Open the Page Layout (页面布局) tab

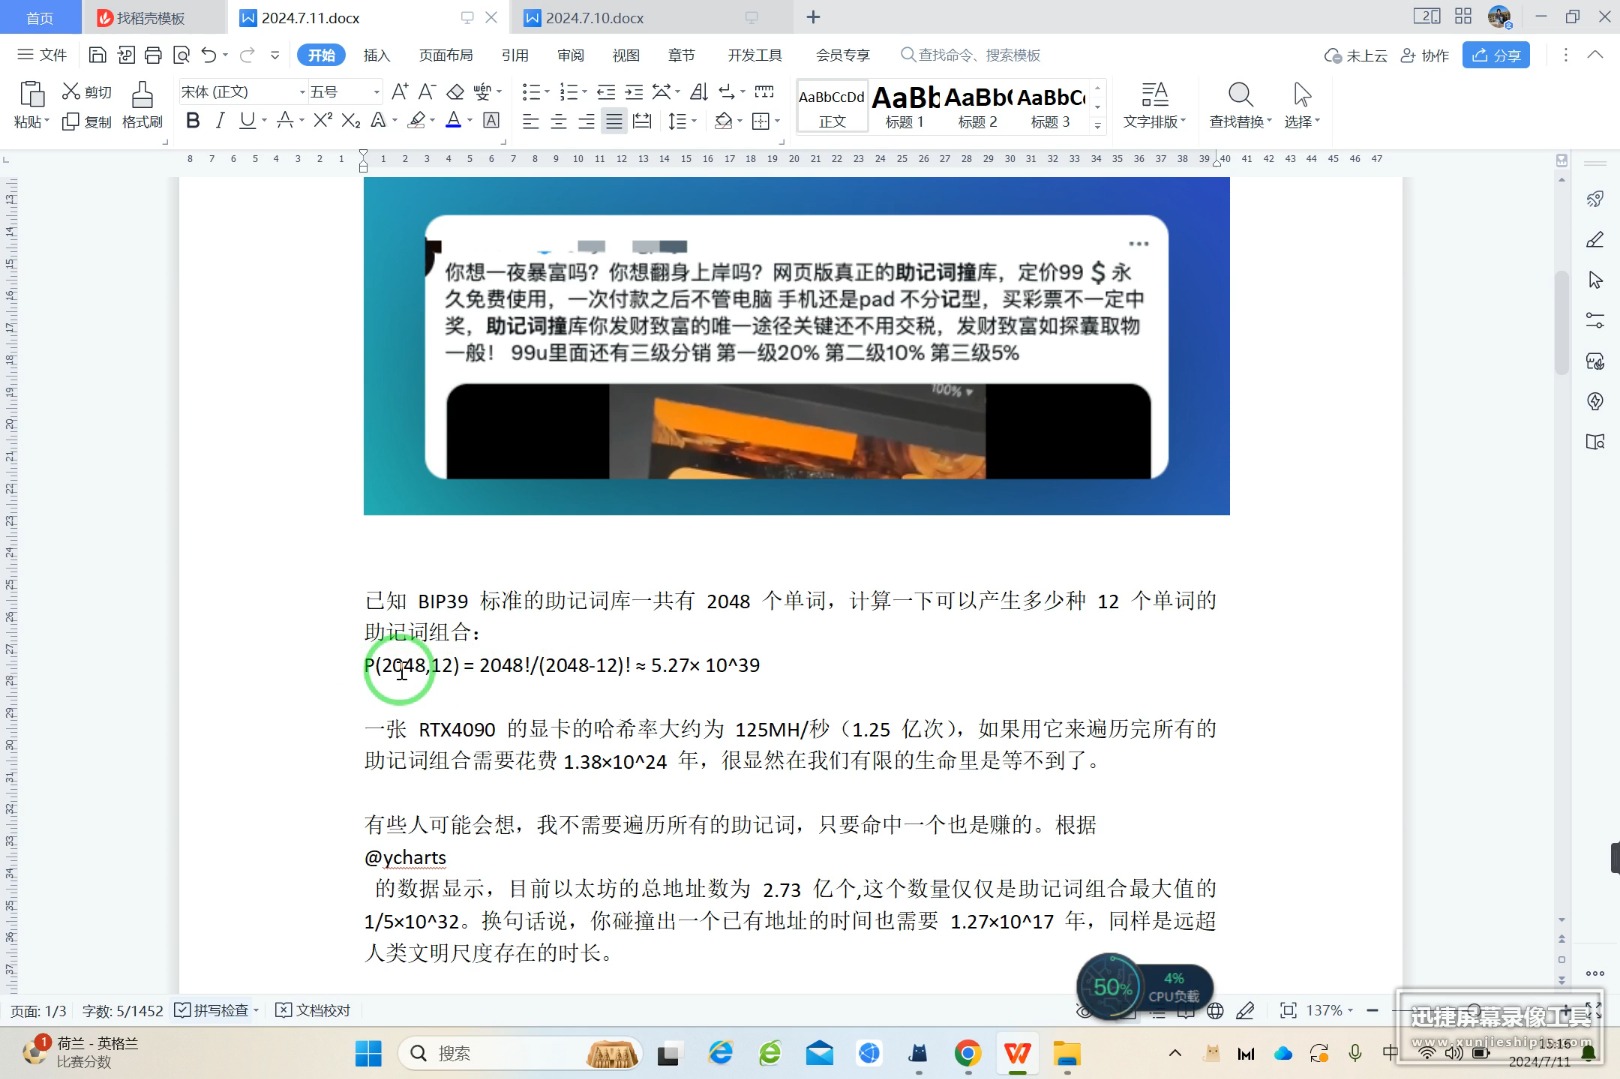446,55
